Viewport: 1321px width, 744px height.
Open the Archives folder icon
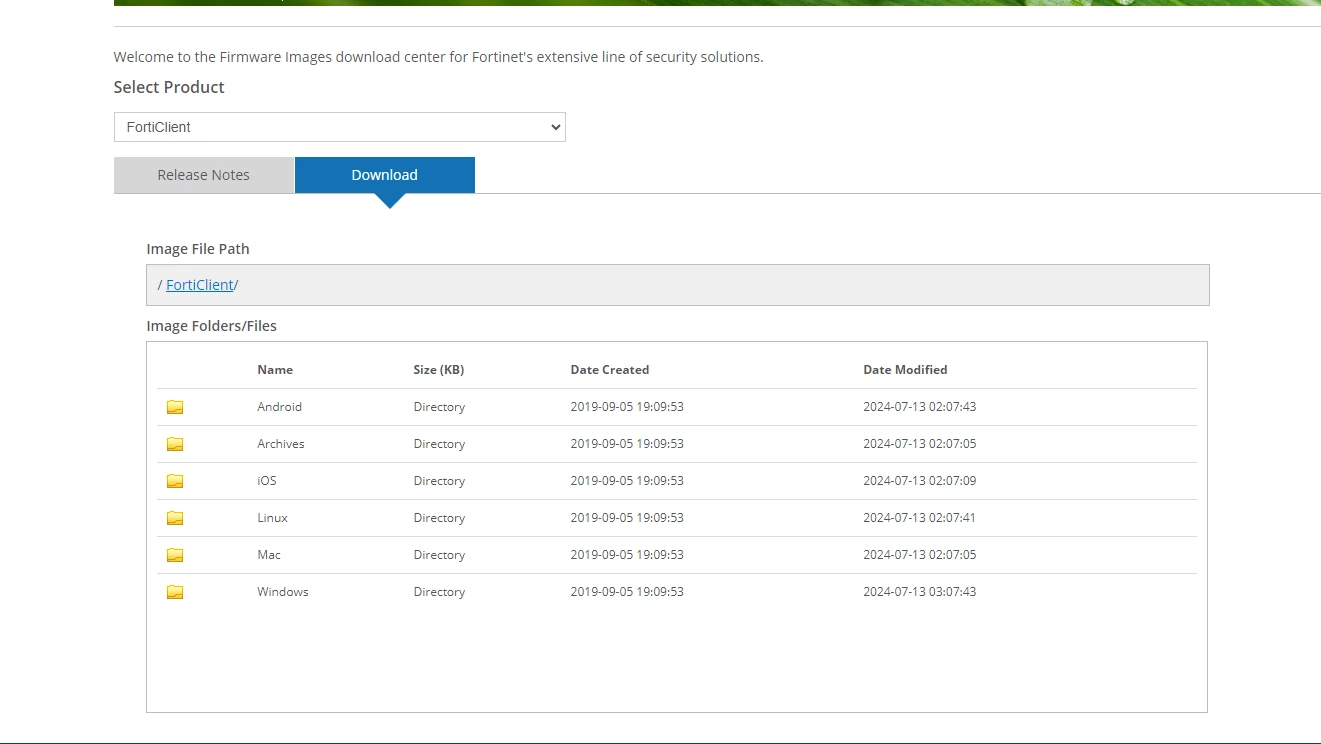(x=175, y=444)
